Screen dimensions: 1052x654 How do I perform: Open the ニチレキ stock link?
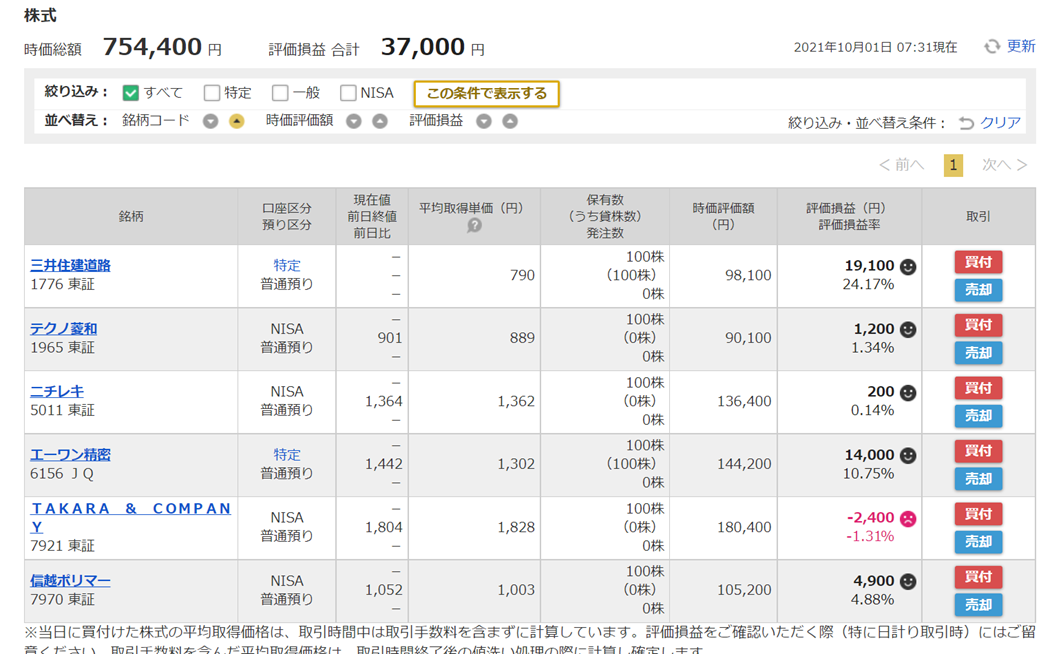point(57,391)
